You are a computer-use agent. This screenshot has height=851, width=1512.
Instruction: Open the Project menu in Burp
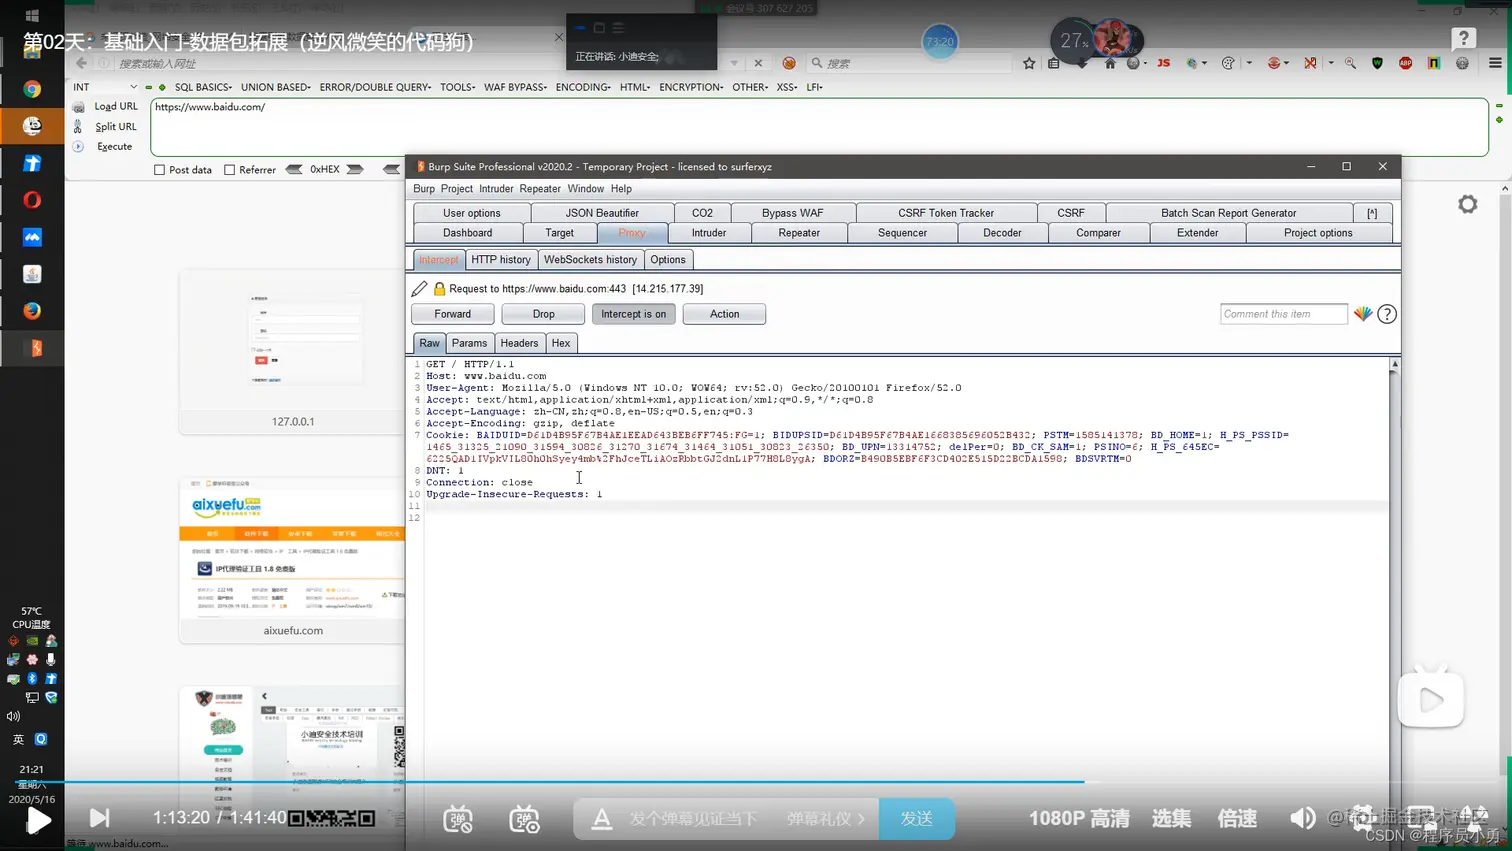pyautogui.click(x=456, y=189)
